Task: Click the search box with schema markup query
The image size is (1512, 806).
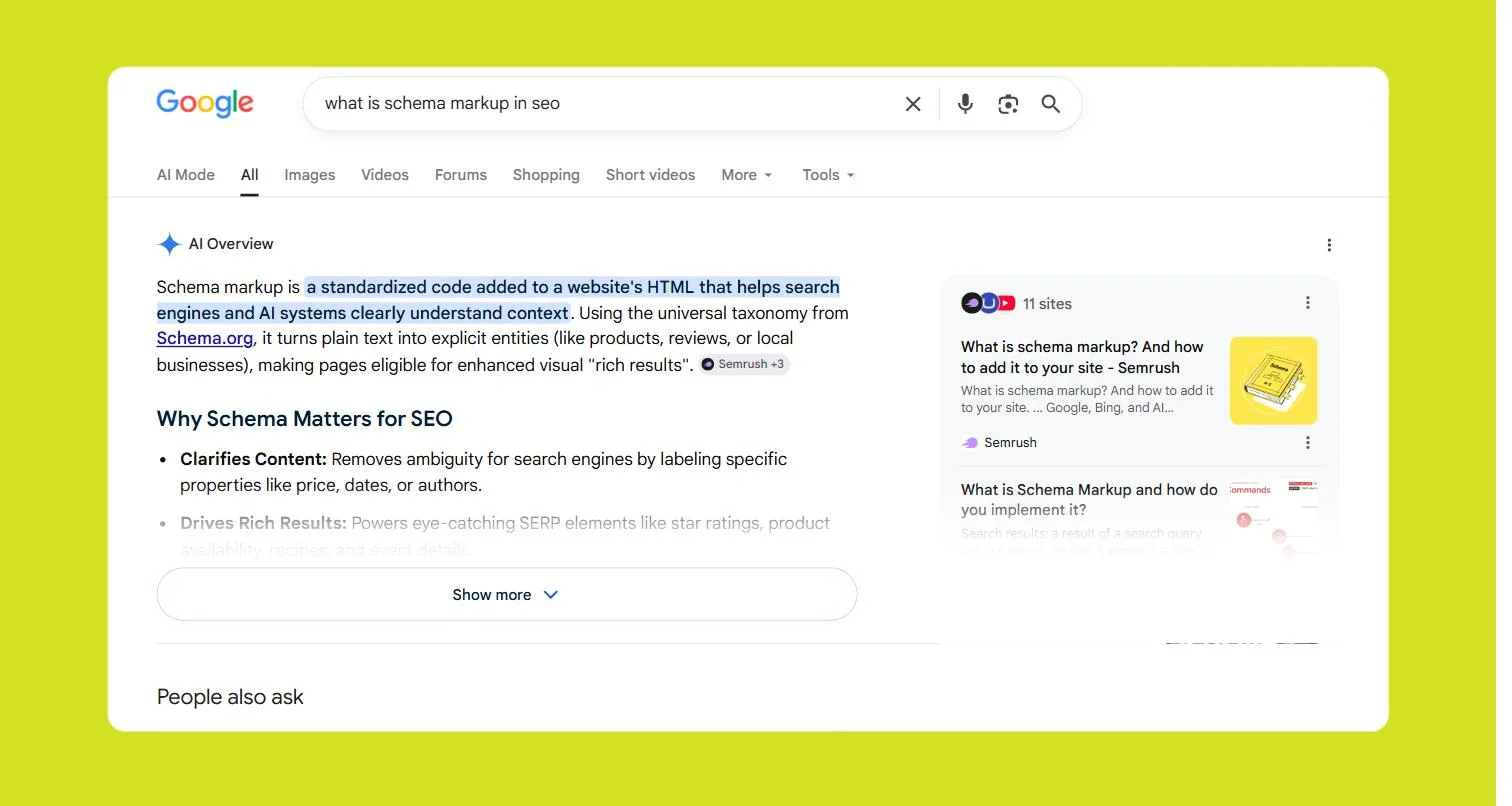Action: coord(692,104)
